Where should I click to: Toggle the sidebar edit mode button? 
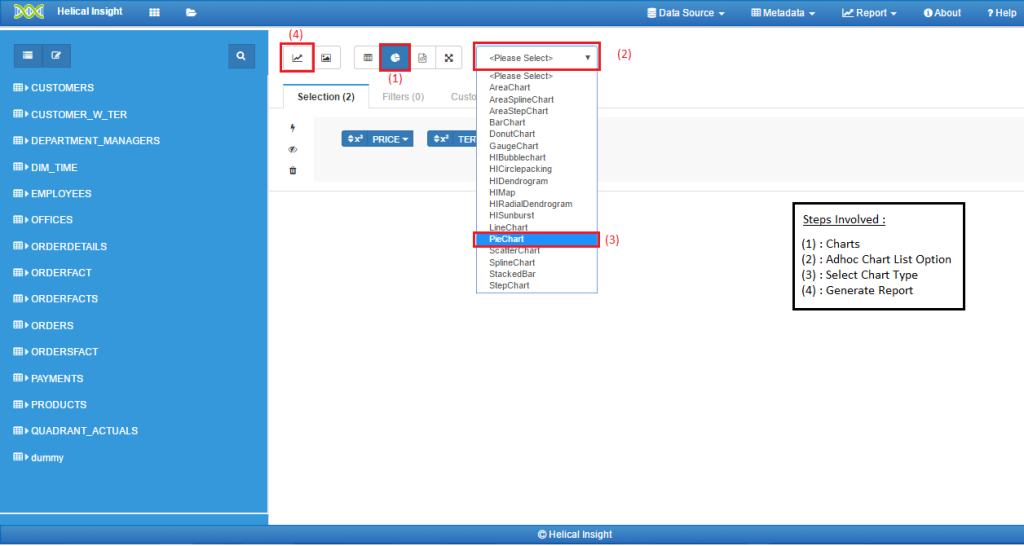(56, 56)
